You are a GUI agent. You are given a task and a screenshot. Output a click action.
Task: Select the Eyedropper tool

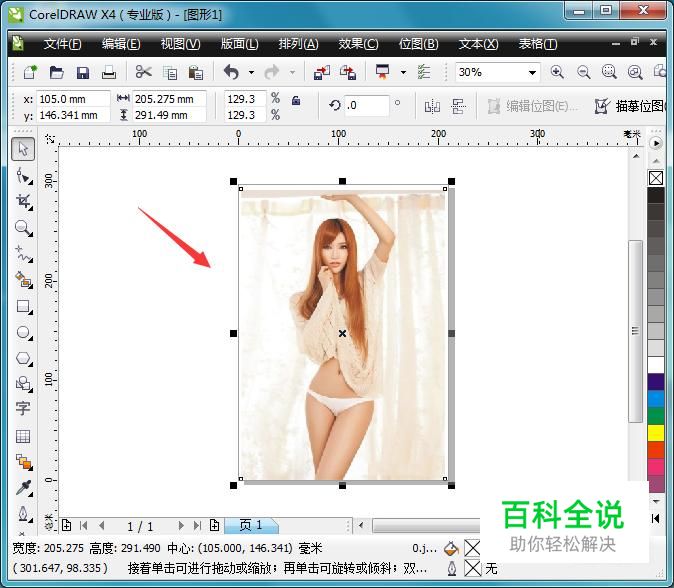(24, 488)
